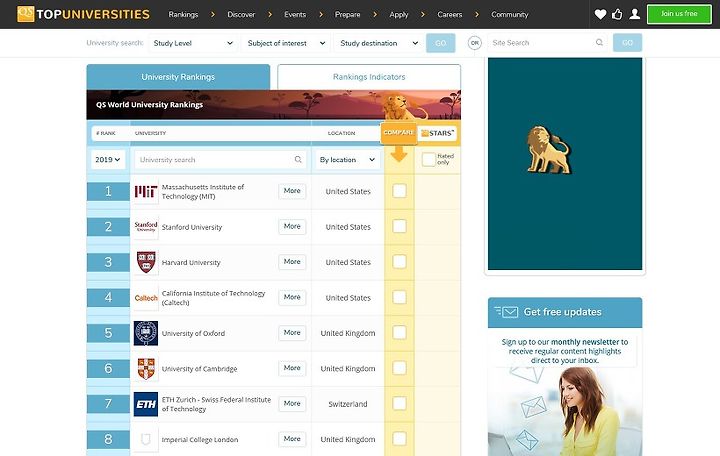Click More button for University of Oxford

(292, 332)
